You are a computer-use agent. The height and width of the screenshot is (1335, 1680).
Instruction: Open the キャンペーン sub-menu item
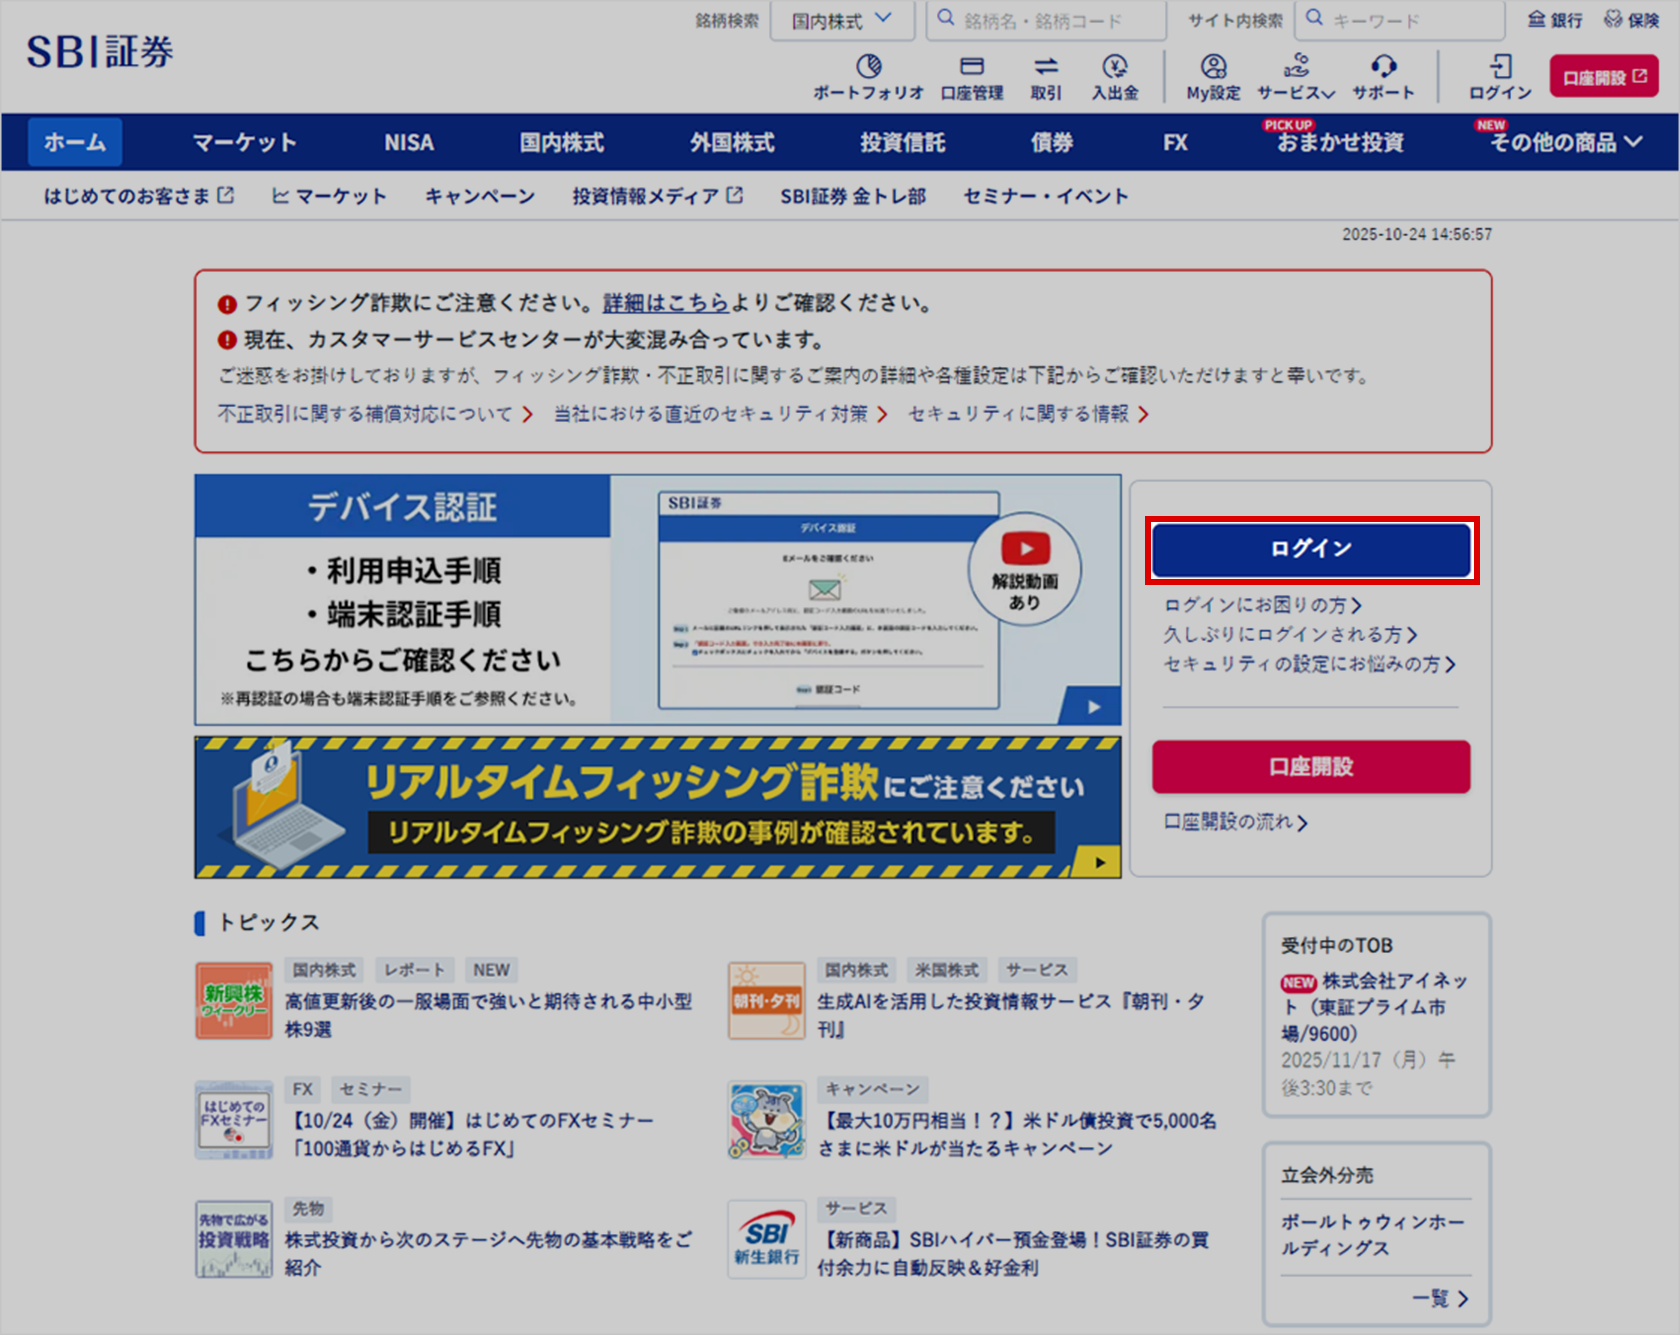tap(480, 196)
